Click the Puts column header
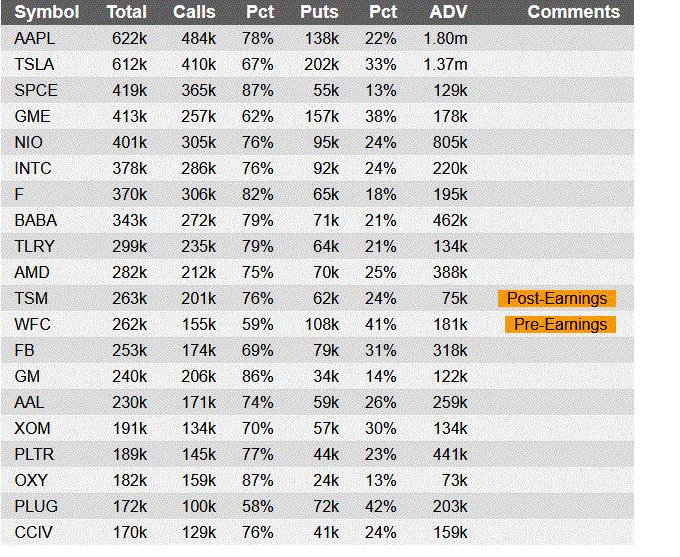This screenshot has height=557, width=680. click(x=319, y=12)
